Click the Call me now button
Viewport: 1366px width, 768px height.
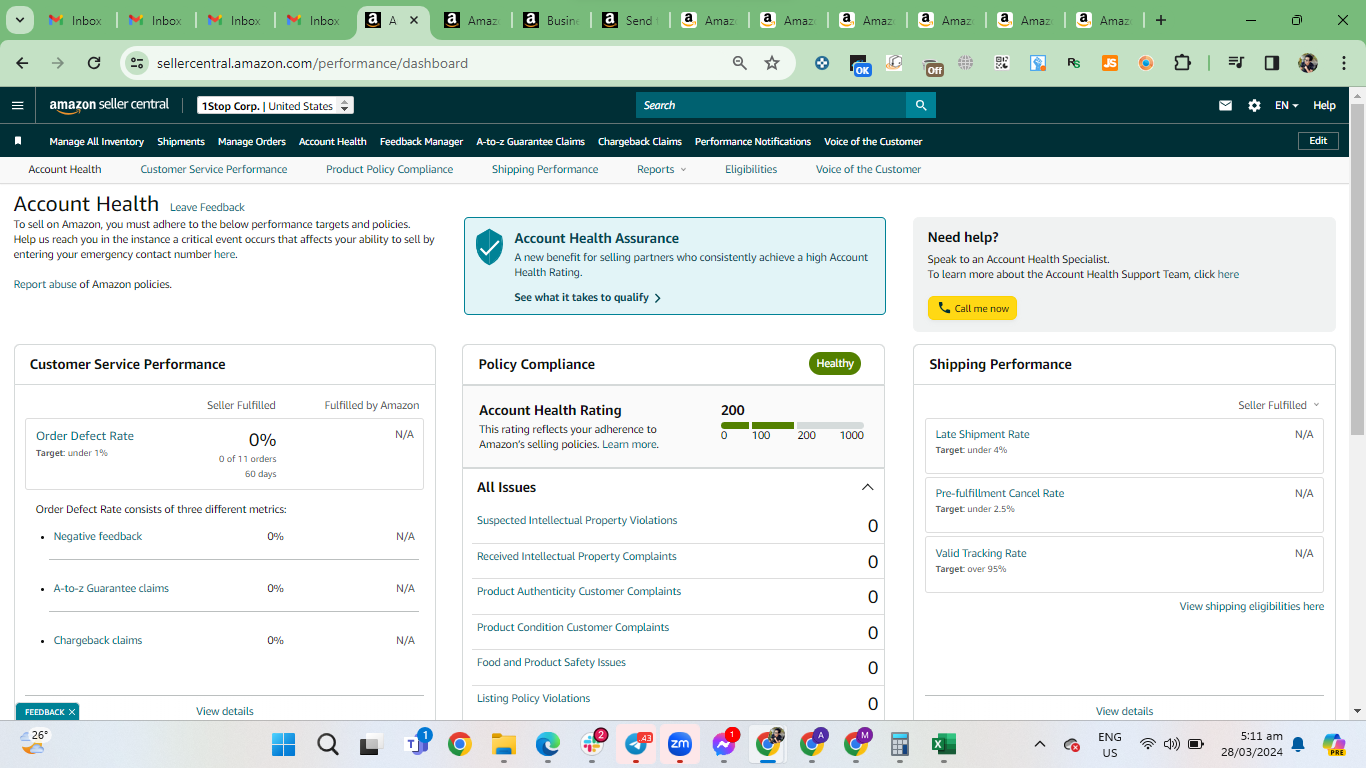click(x=972, y=308)
